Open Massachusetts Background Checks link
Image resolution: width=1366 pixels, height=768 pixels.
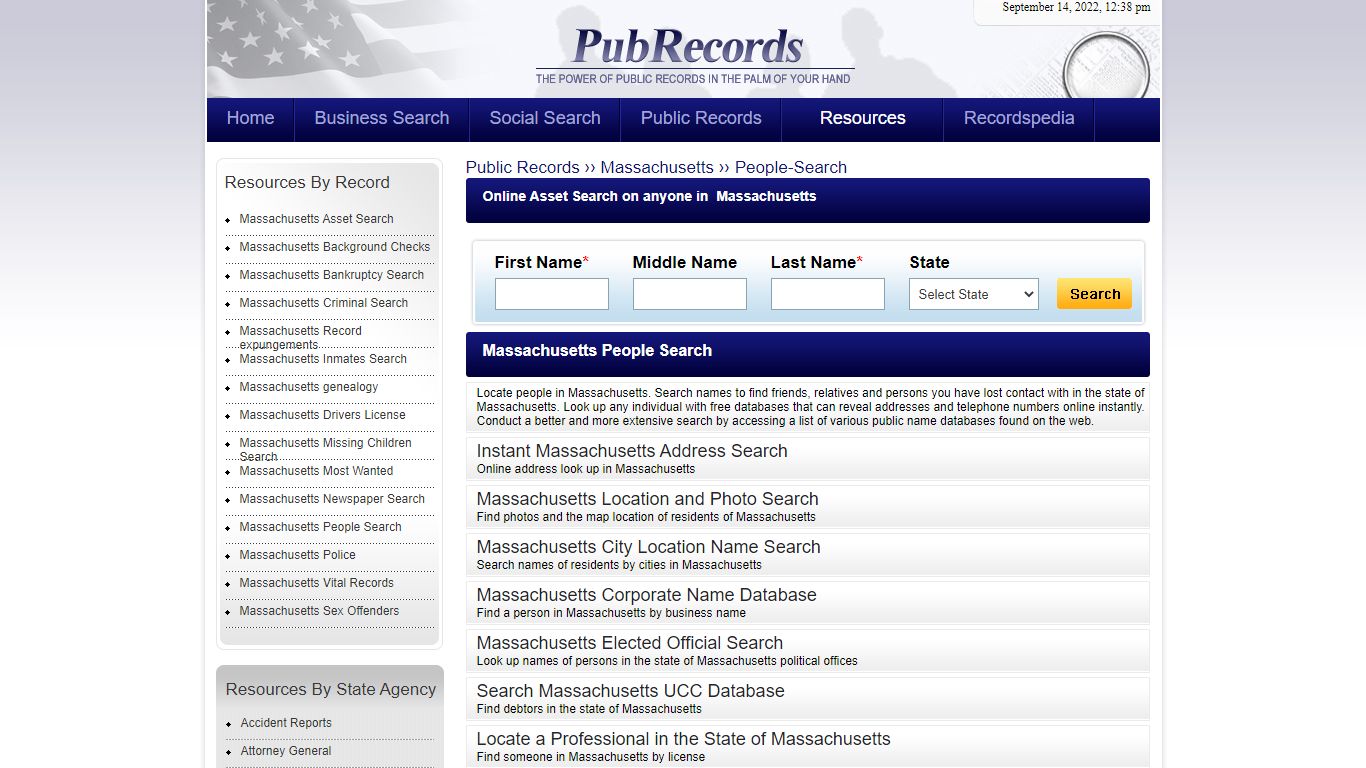pos(335,247)
